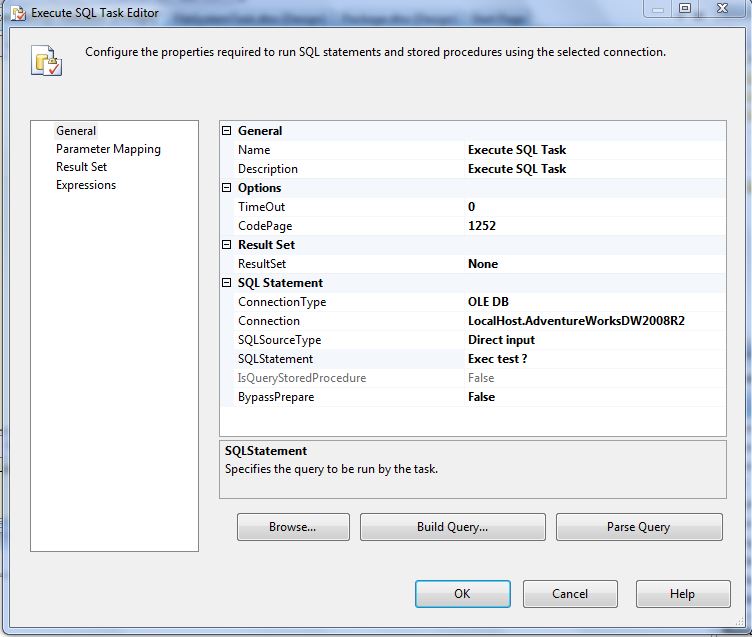Collapse the SQL Statement property group
Screen dimensions: 752x637
point(227,283)
